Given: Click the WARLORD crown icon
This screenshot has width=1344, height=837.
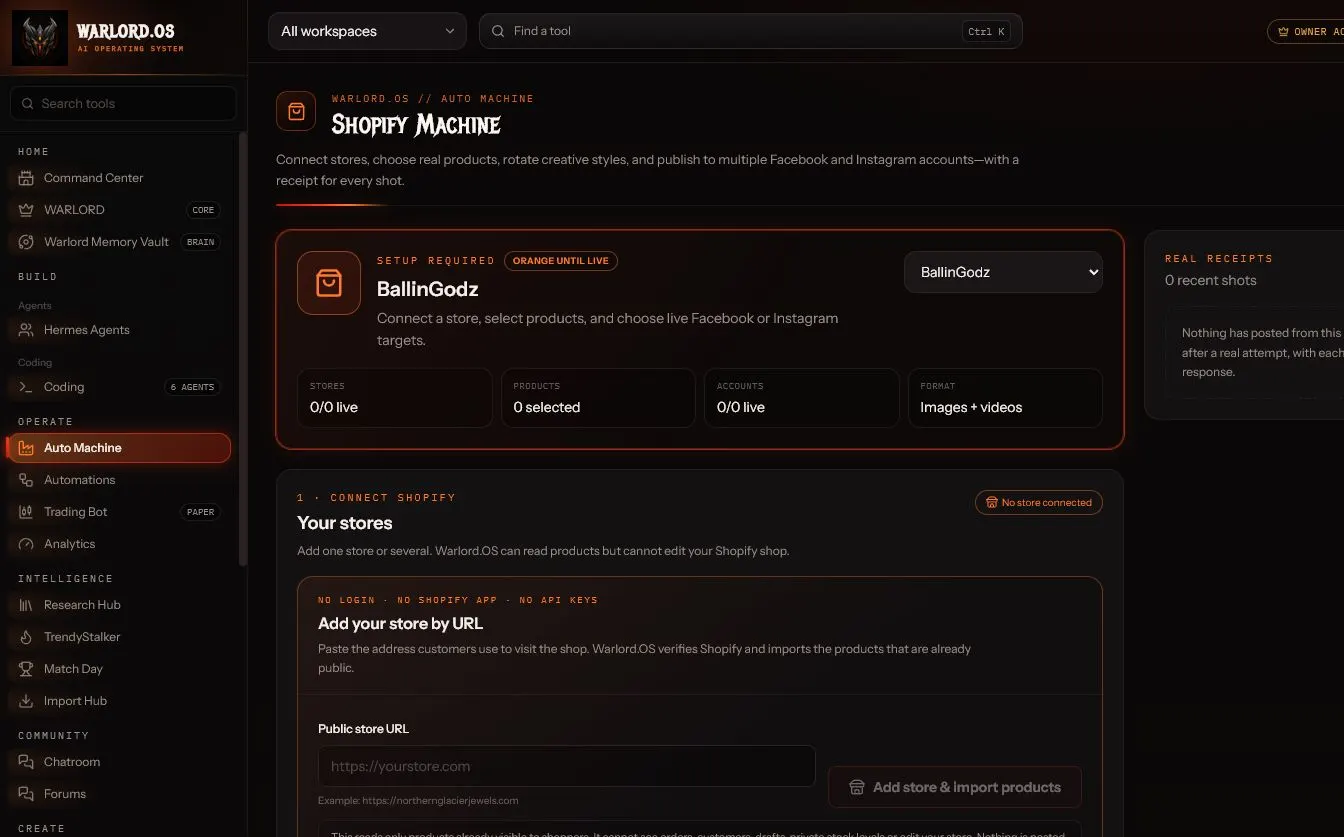Looking at the screenshot, I should click(x=26, y=210).
